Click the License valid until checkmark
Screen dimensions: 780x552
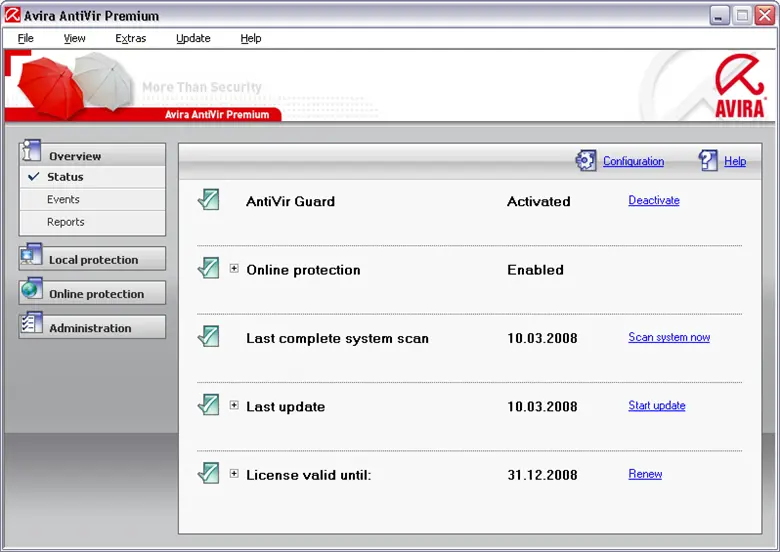coord(208,474)
